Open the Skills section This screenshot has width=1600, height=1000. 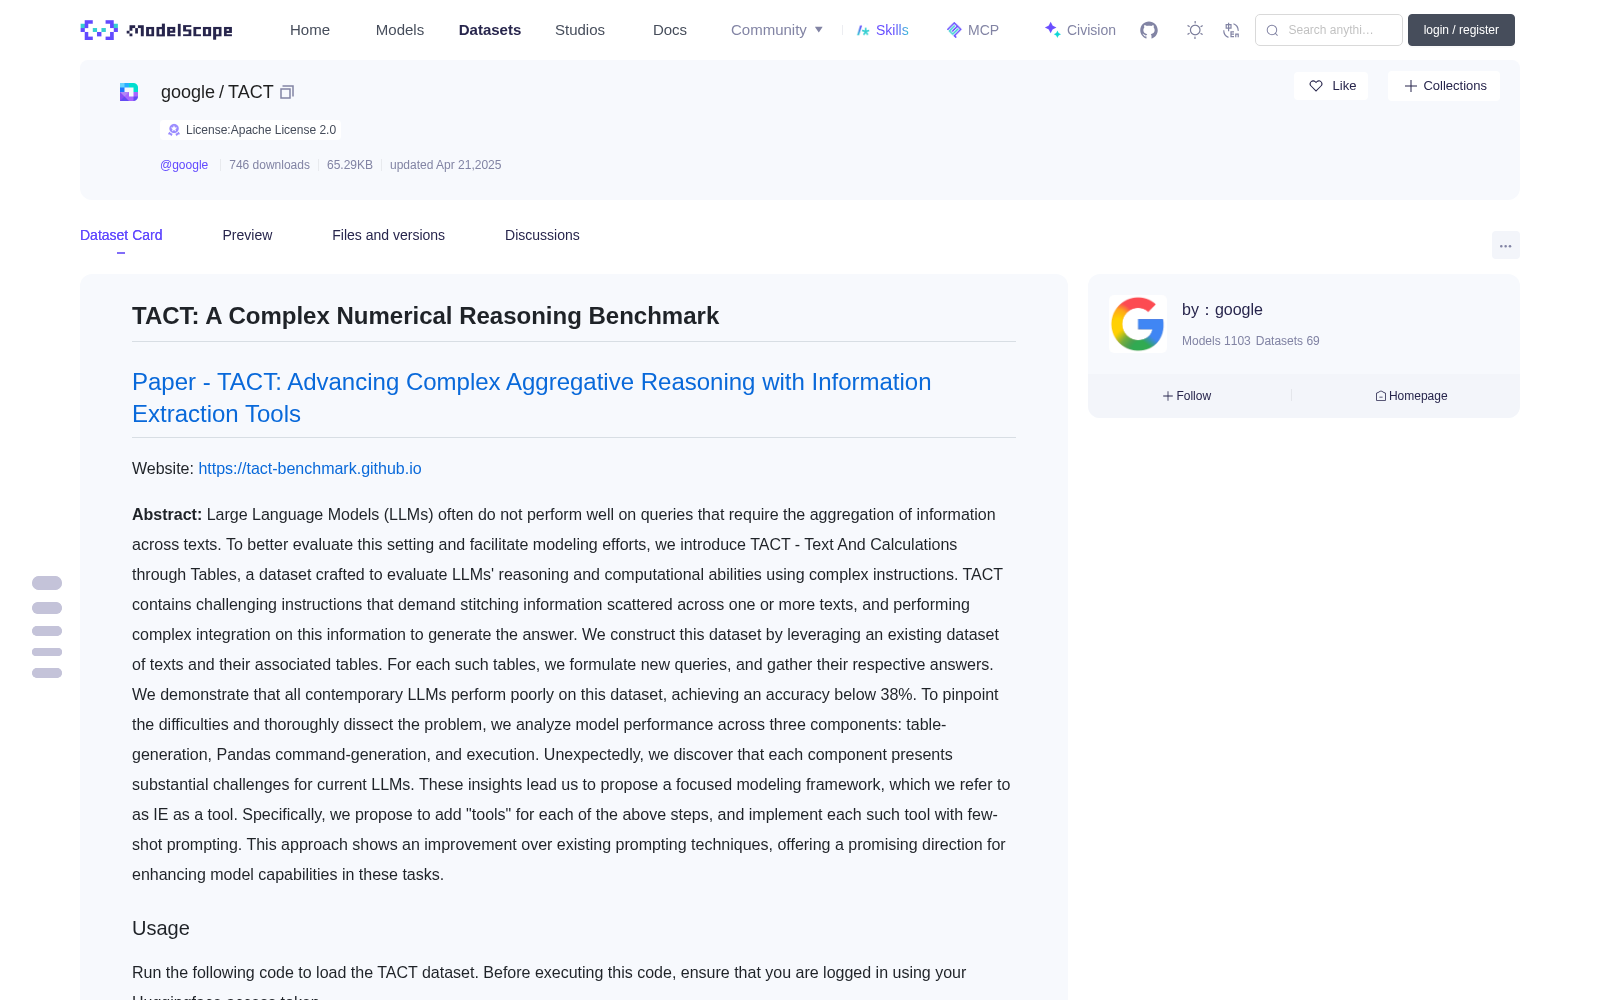(x=883, y=30)
